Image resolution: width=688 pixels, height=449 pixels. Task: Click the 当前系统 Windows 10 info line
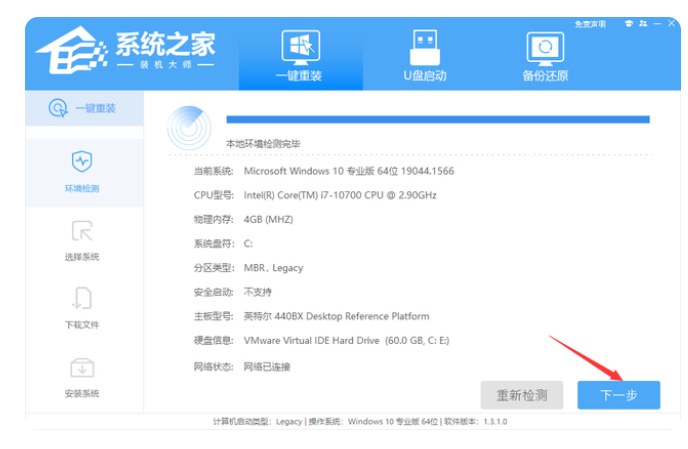324,171
